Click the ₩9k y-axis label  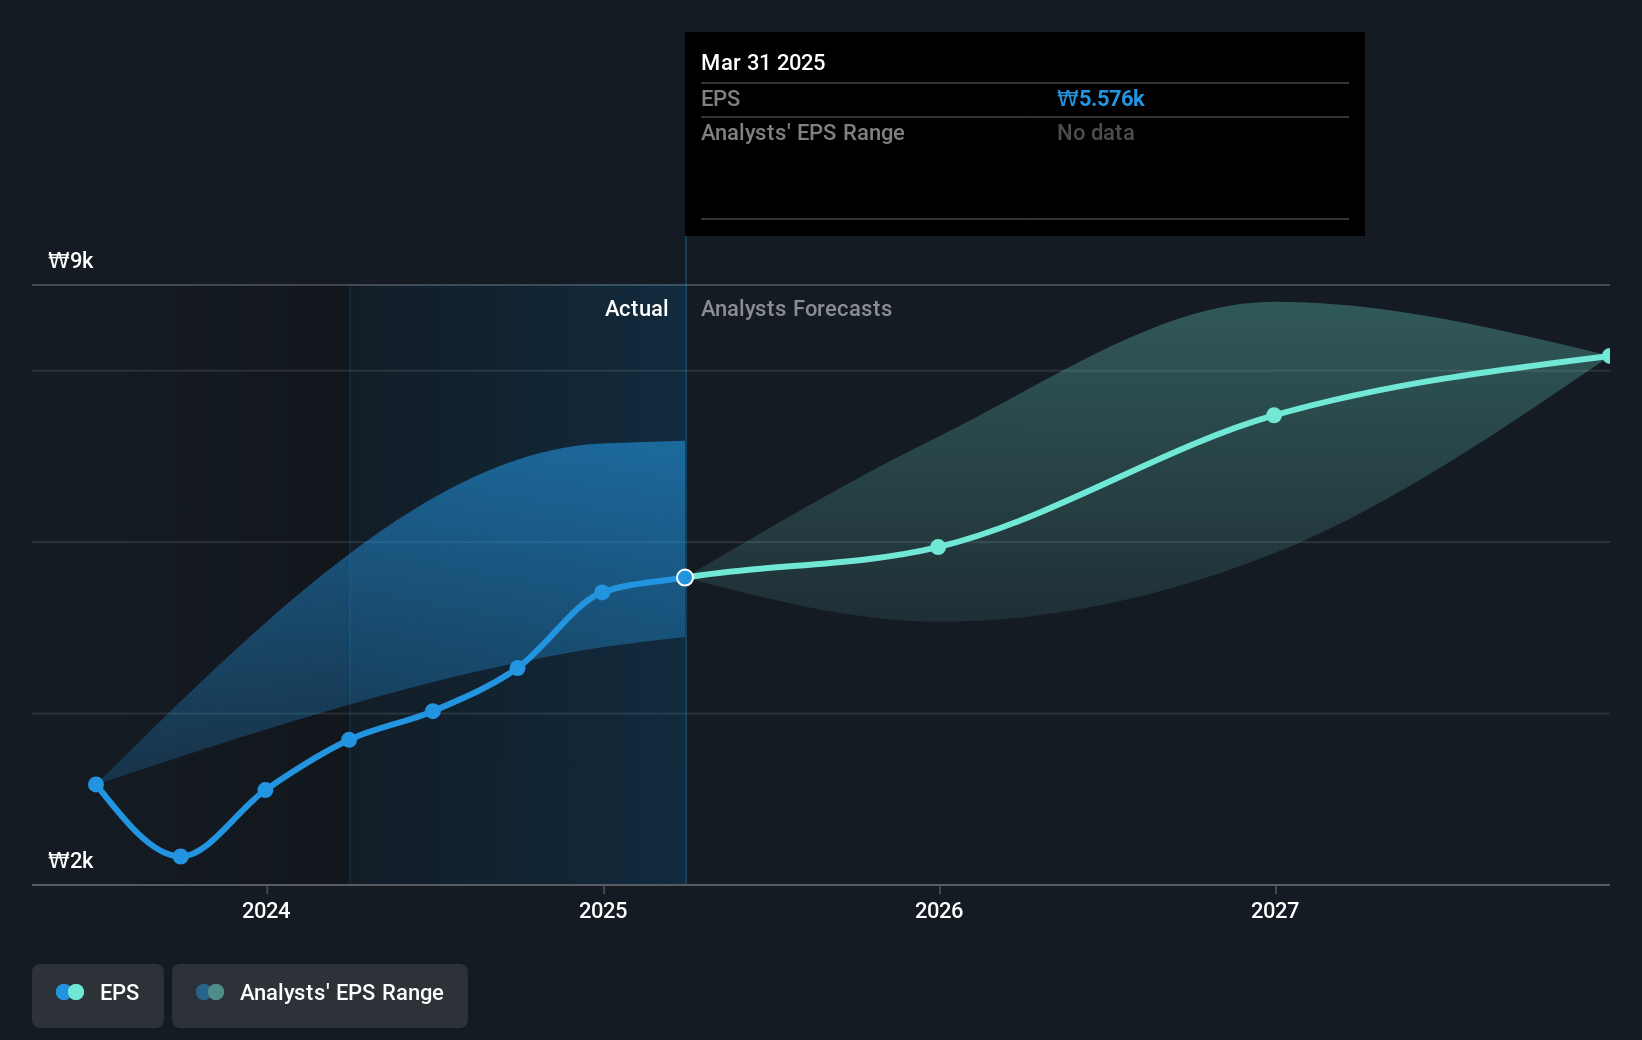(71, 260)
